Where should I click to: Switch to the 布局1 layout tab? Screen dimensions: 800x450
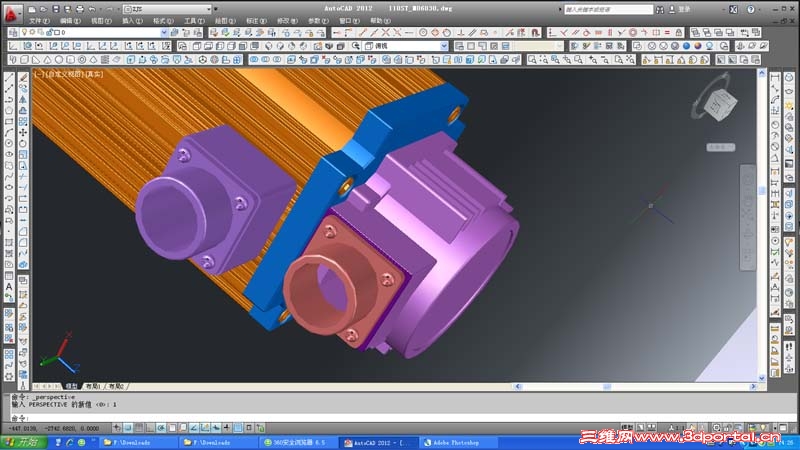(x=93, y=386)
